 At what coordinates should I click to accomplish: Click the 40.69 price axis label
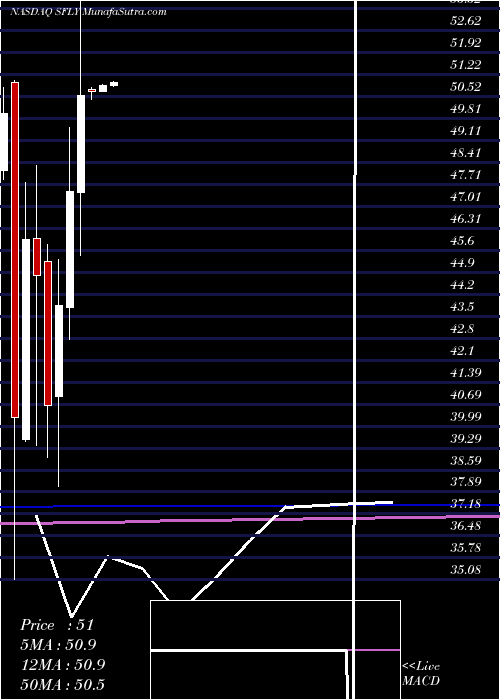(466, 395)
